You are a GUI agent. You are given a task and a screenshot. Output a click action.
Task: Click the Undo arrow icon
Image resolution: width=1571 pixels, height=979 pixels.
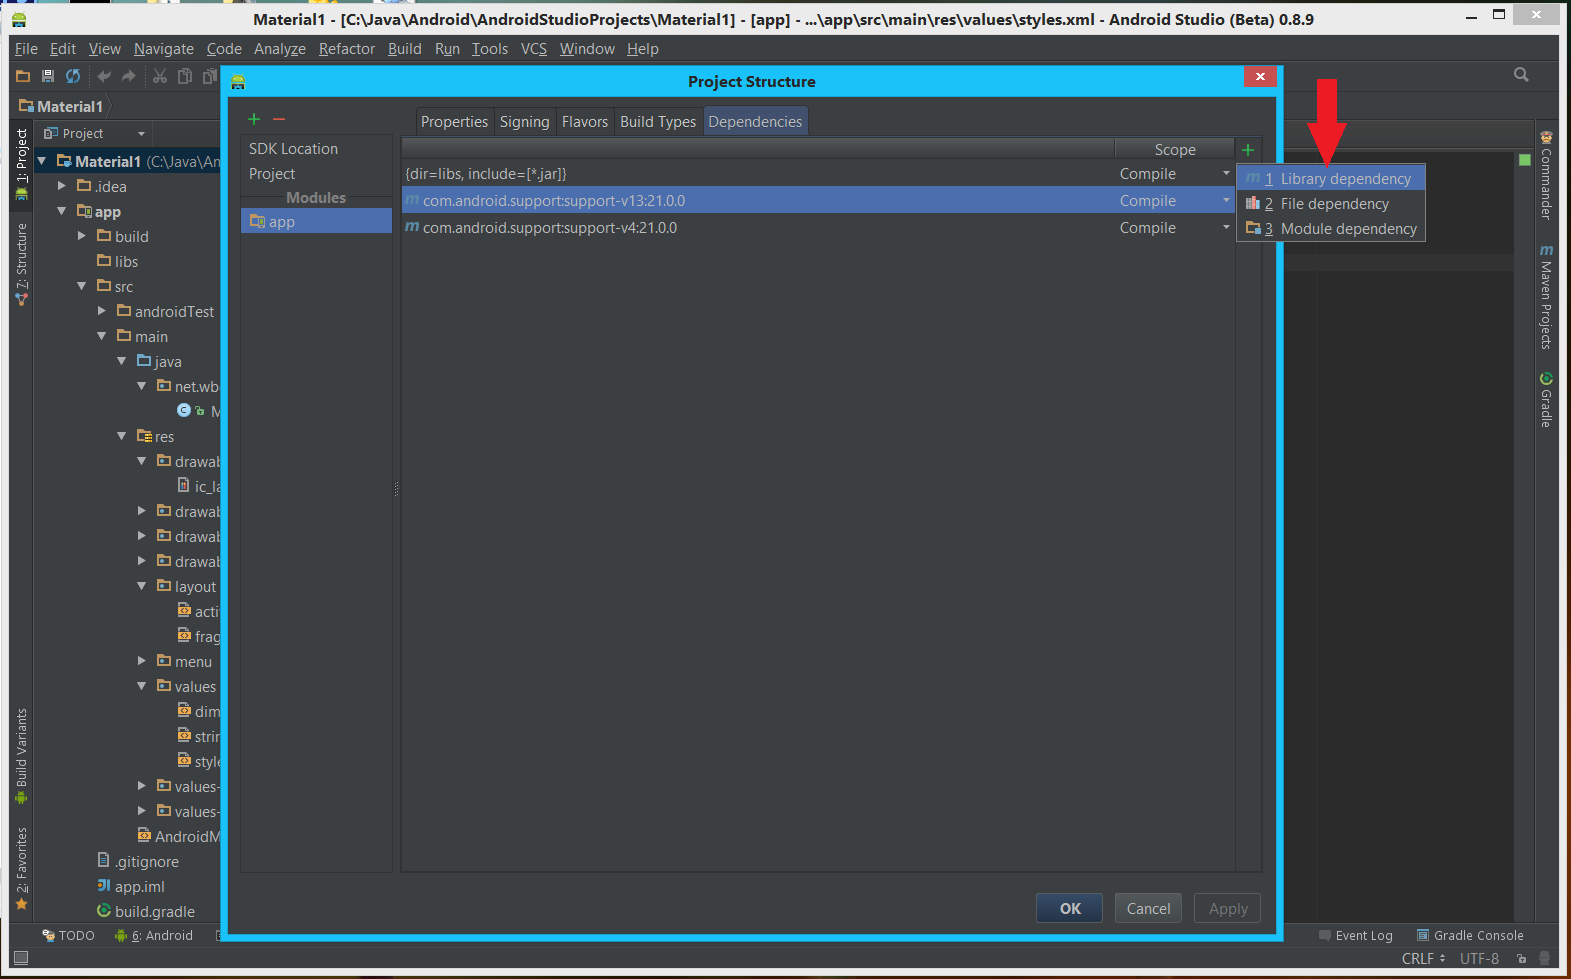point(104,76)
